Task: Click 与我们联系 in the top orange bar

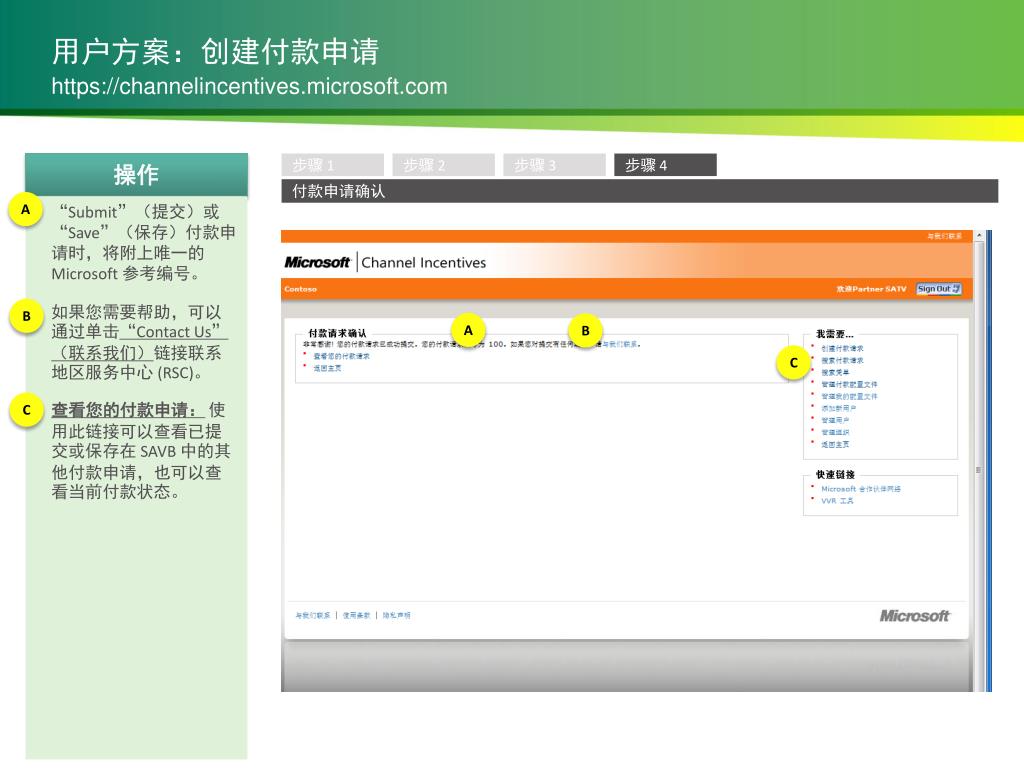Action: coord(944,236)
